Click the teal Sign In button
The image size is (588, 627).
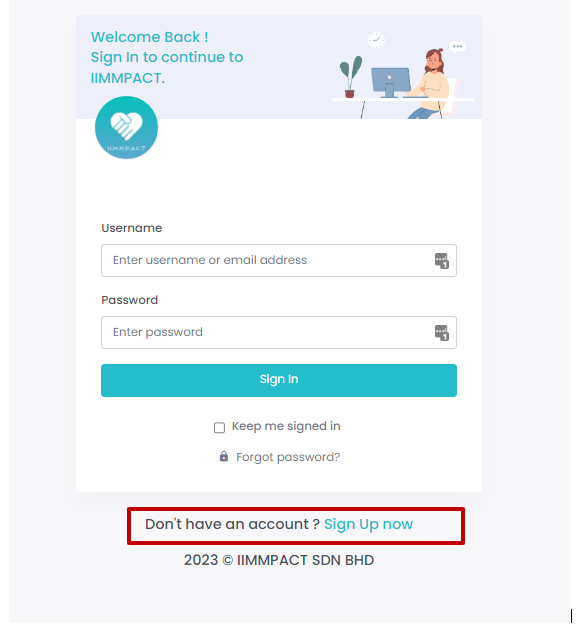(279, 380)
